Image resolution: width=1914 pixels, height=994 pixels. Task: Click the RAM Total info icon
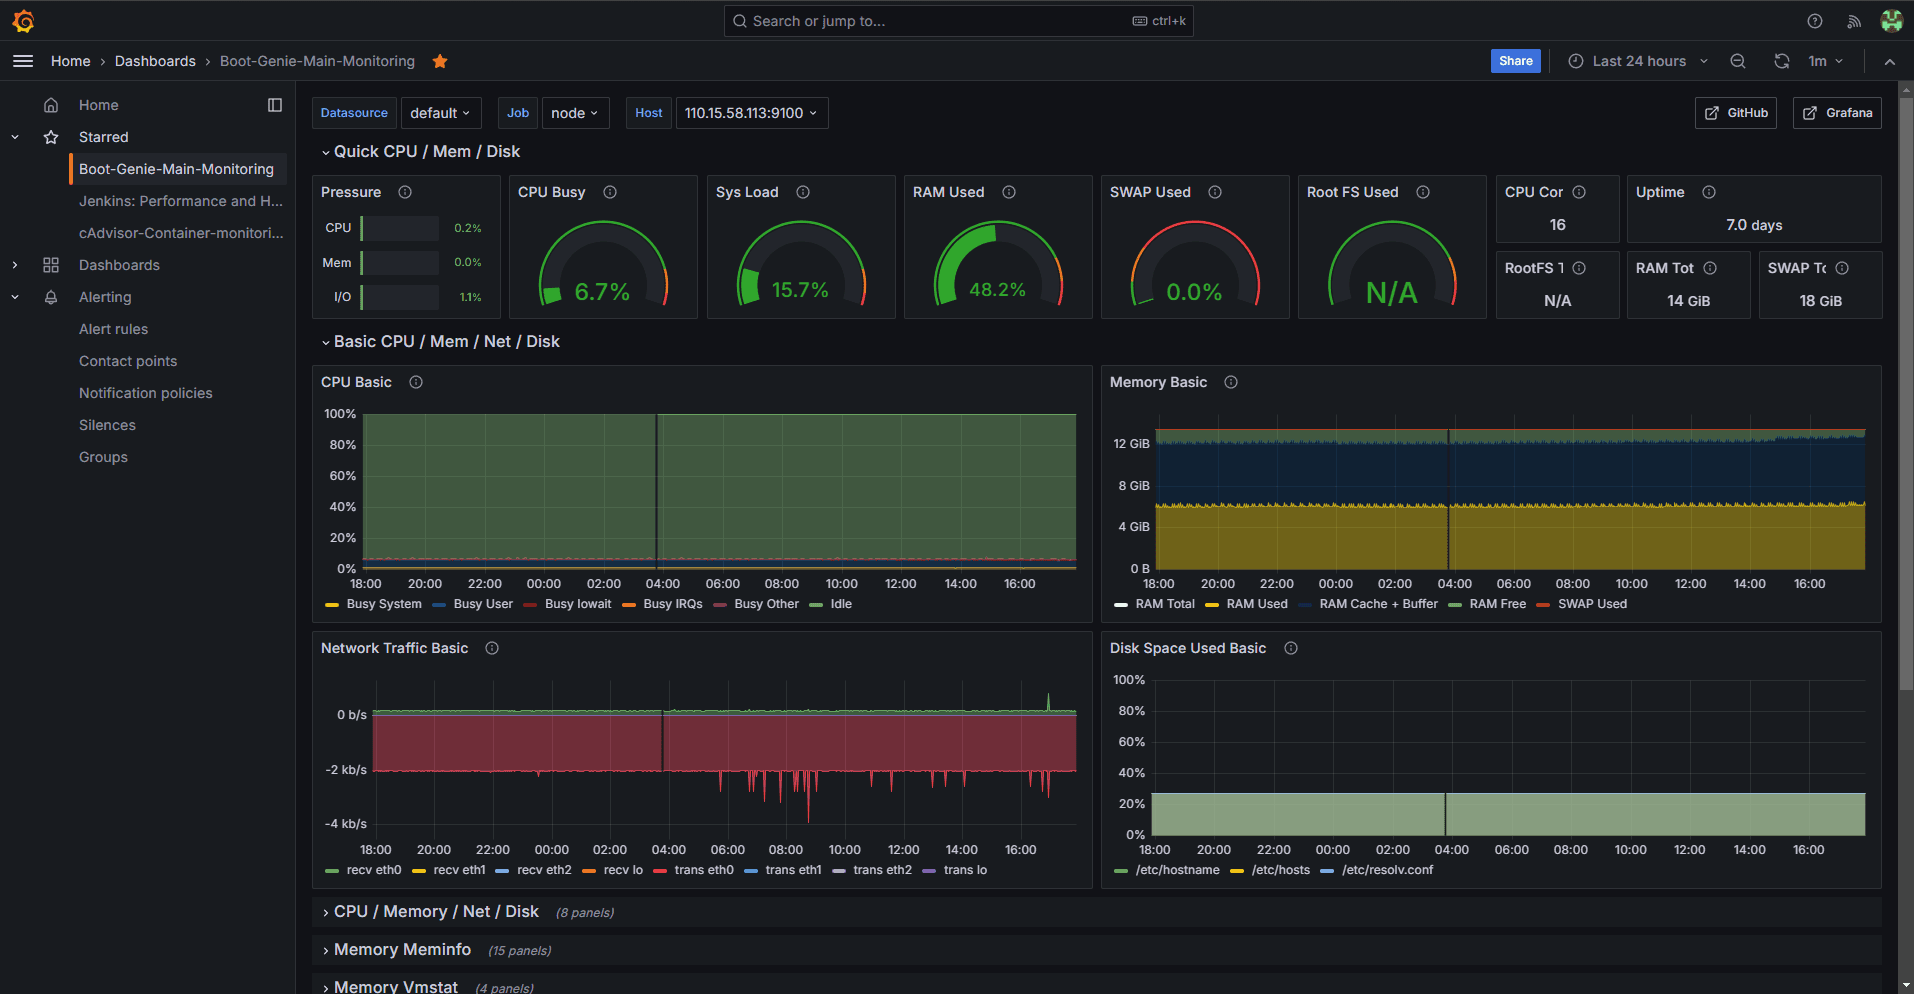tap(1710, 268)
